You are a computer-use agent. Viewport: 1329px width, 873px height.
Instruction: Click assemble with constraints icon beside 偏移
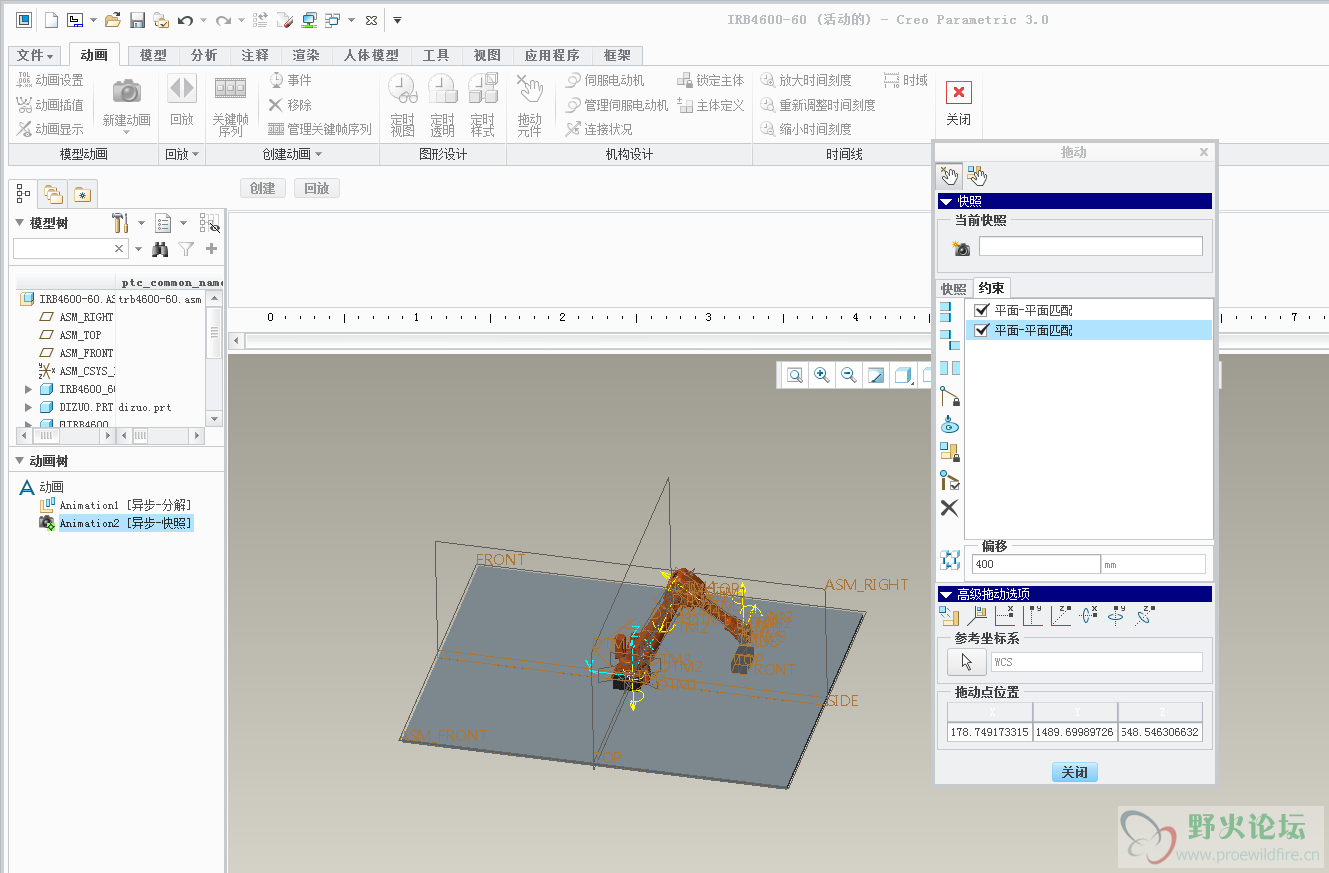(x=950, y=561)
